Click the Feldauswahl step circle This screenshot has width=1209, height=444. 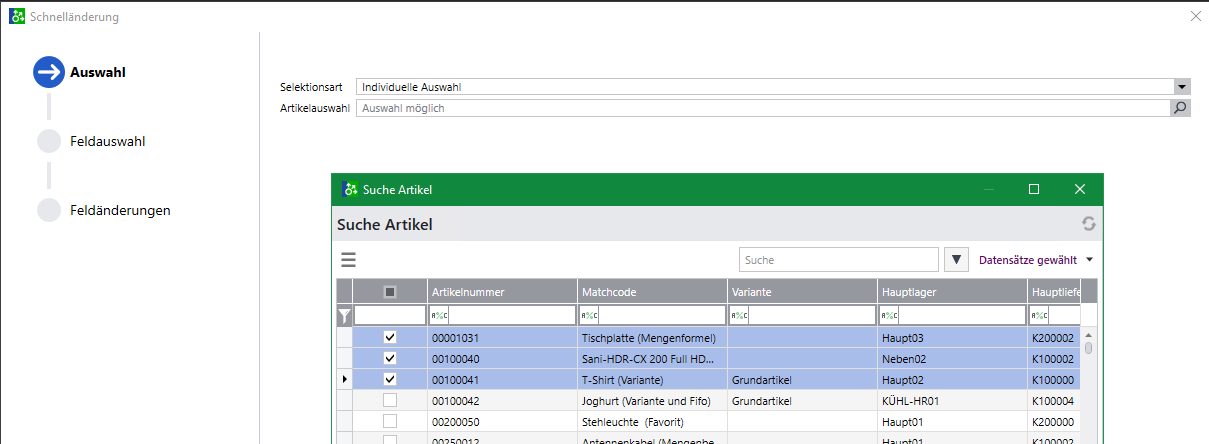pyautogui.click(x=49, y=141)
